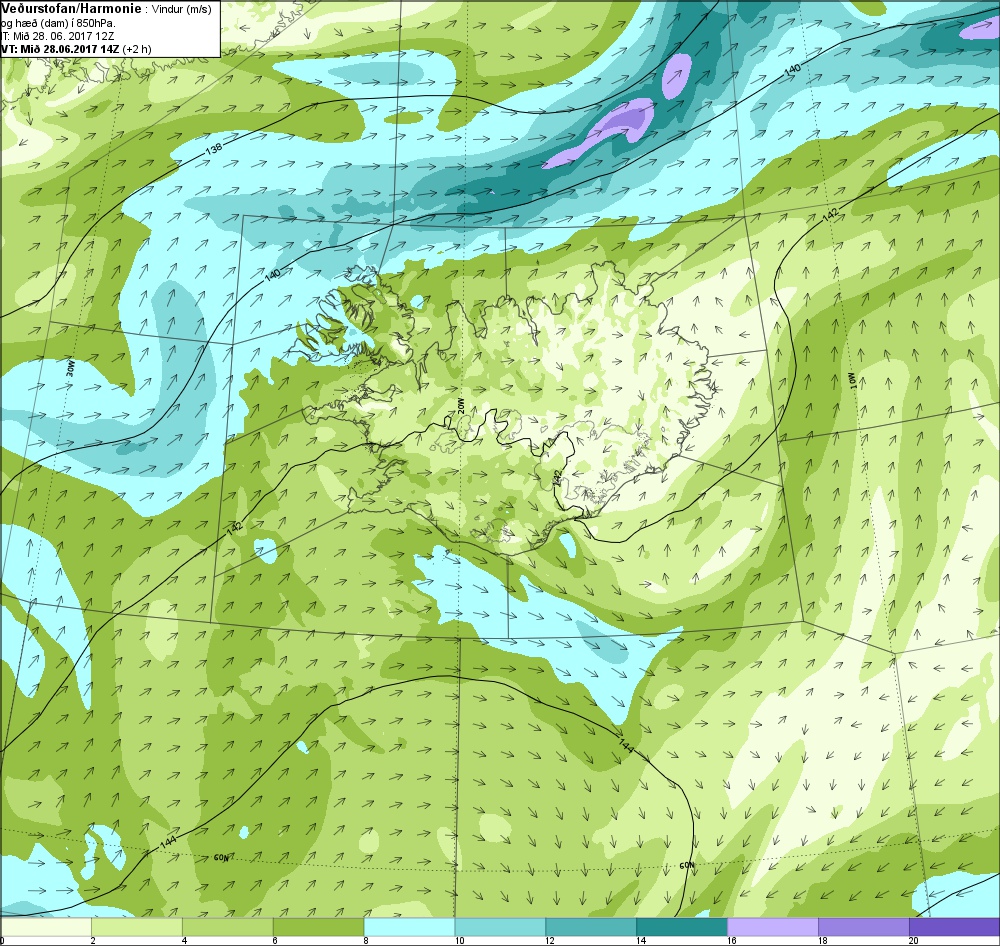Select the '10W' longitude label

(851, 380)
